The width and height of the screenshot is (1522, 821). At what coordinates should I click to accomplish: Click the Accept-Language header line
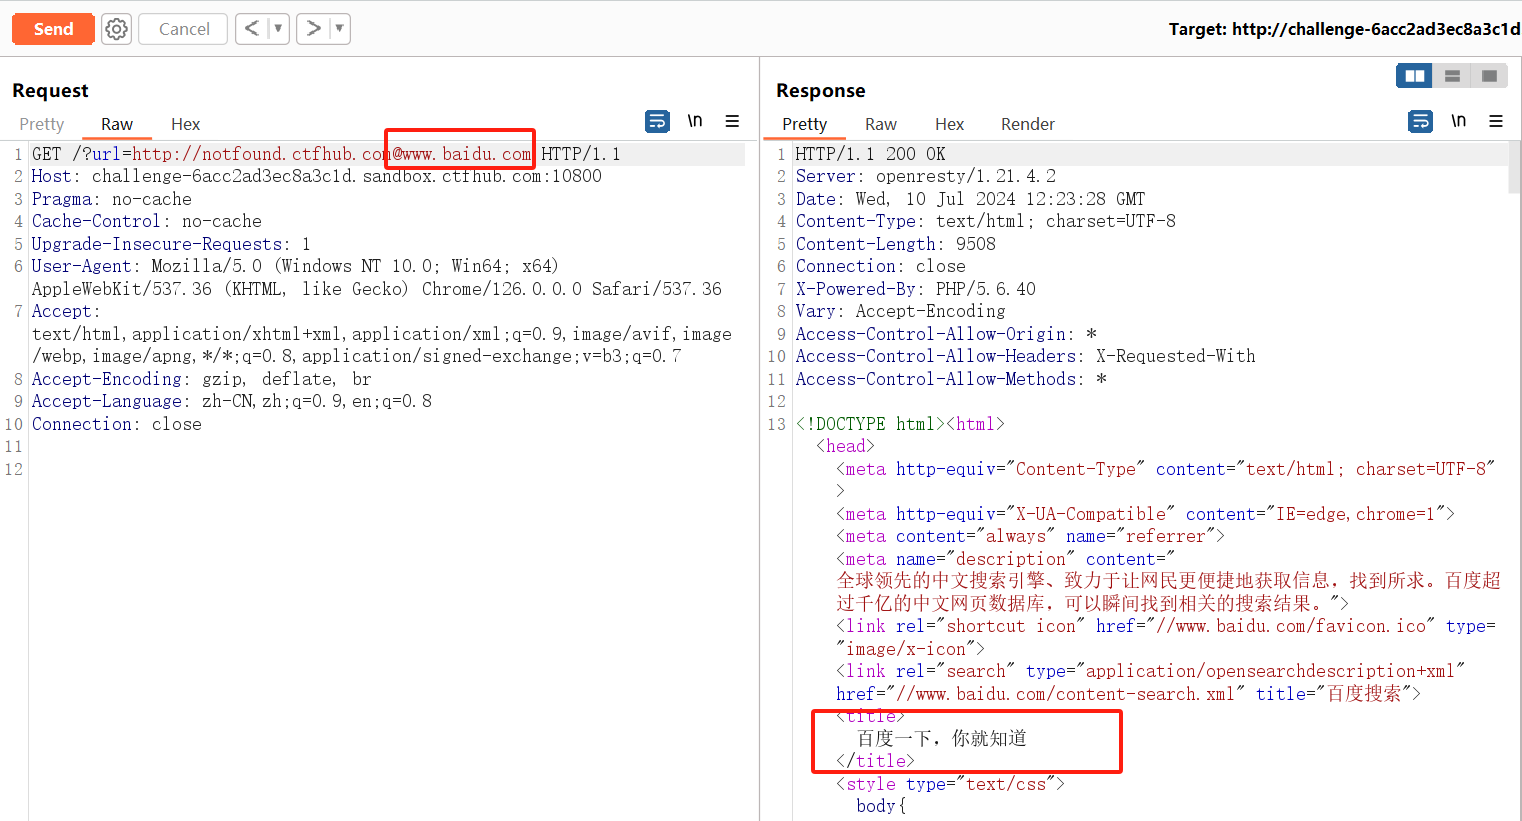point(232,401)
